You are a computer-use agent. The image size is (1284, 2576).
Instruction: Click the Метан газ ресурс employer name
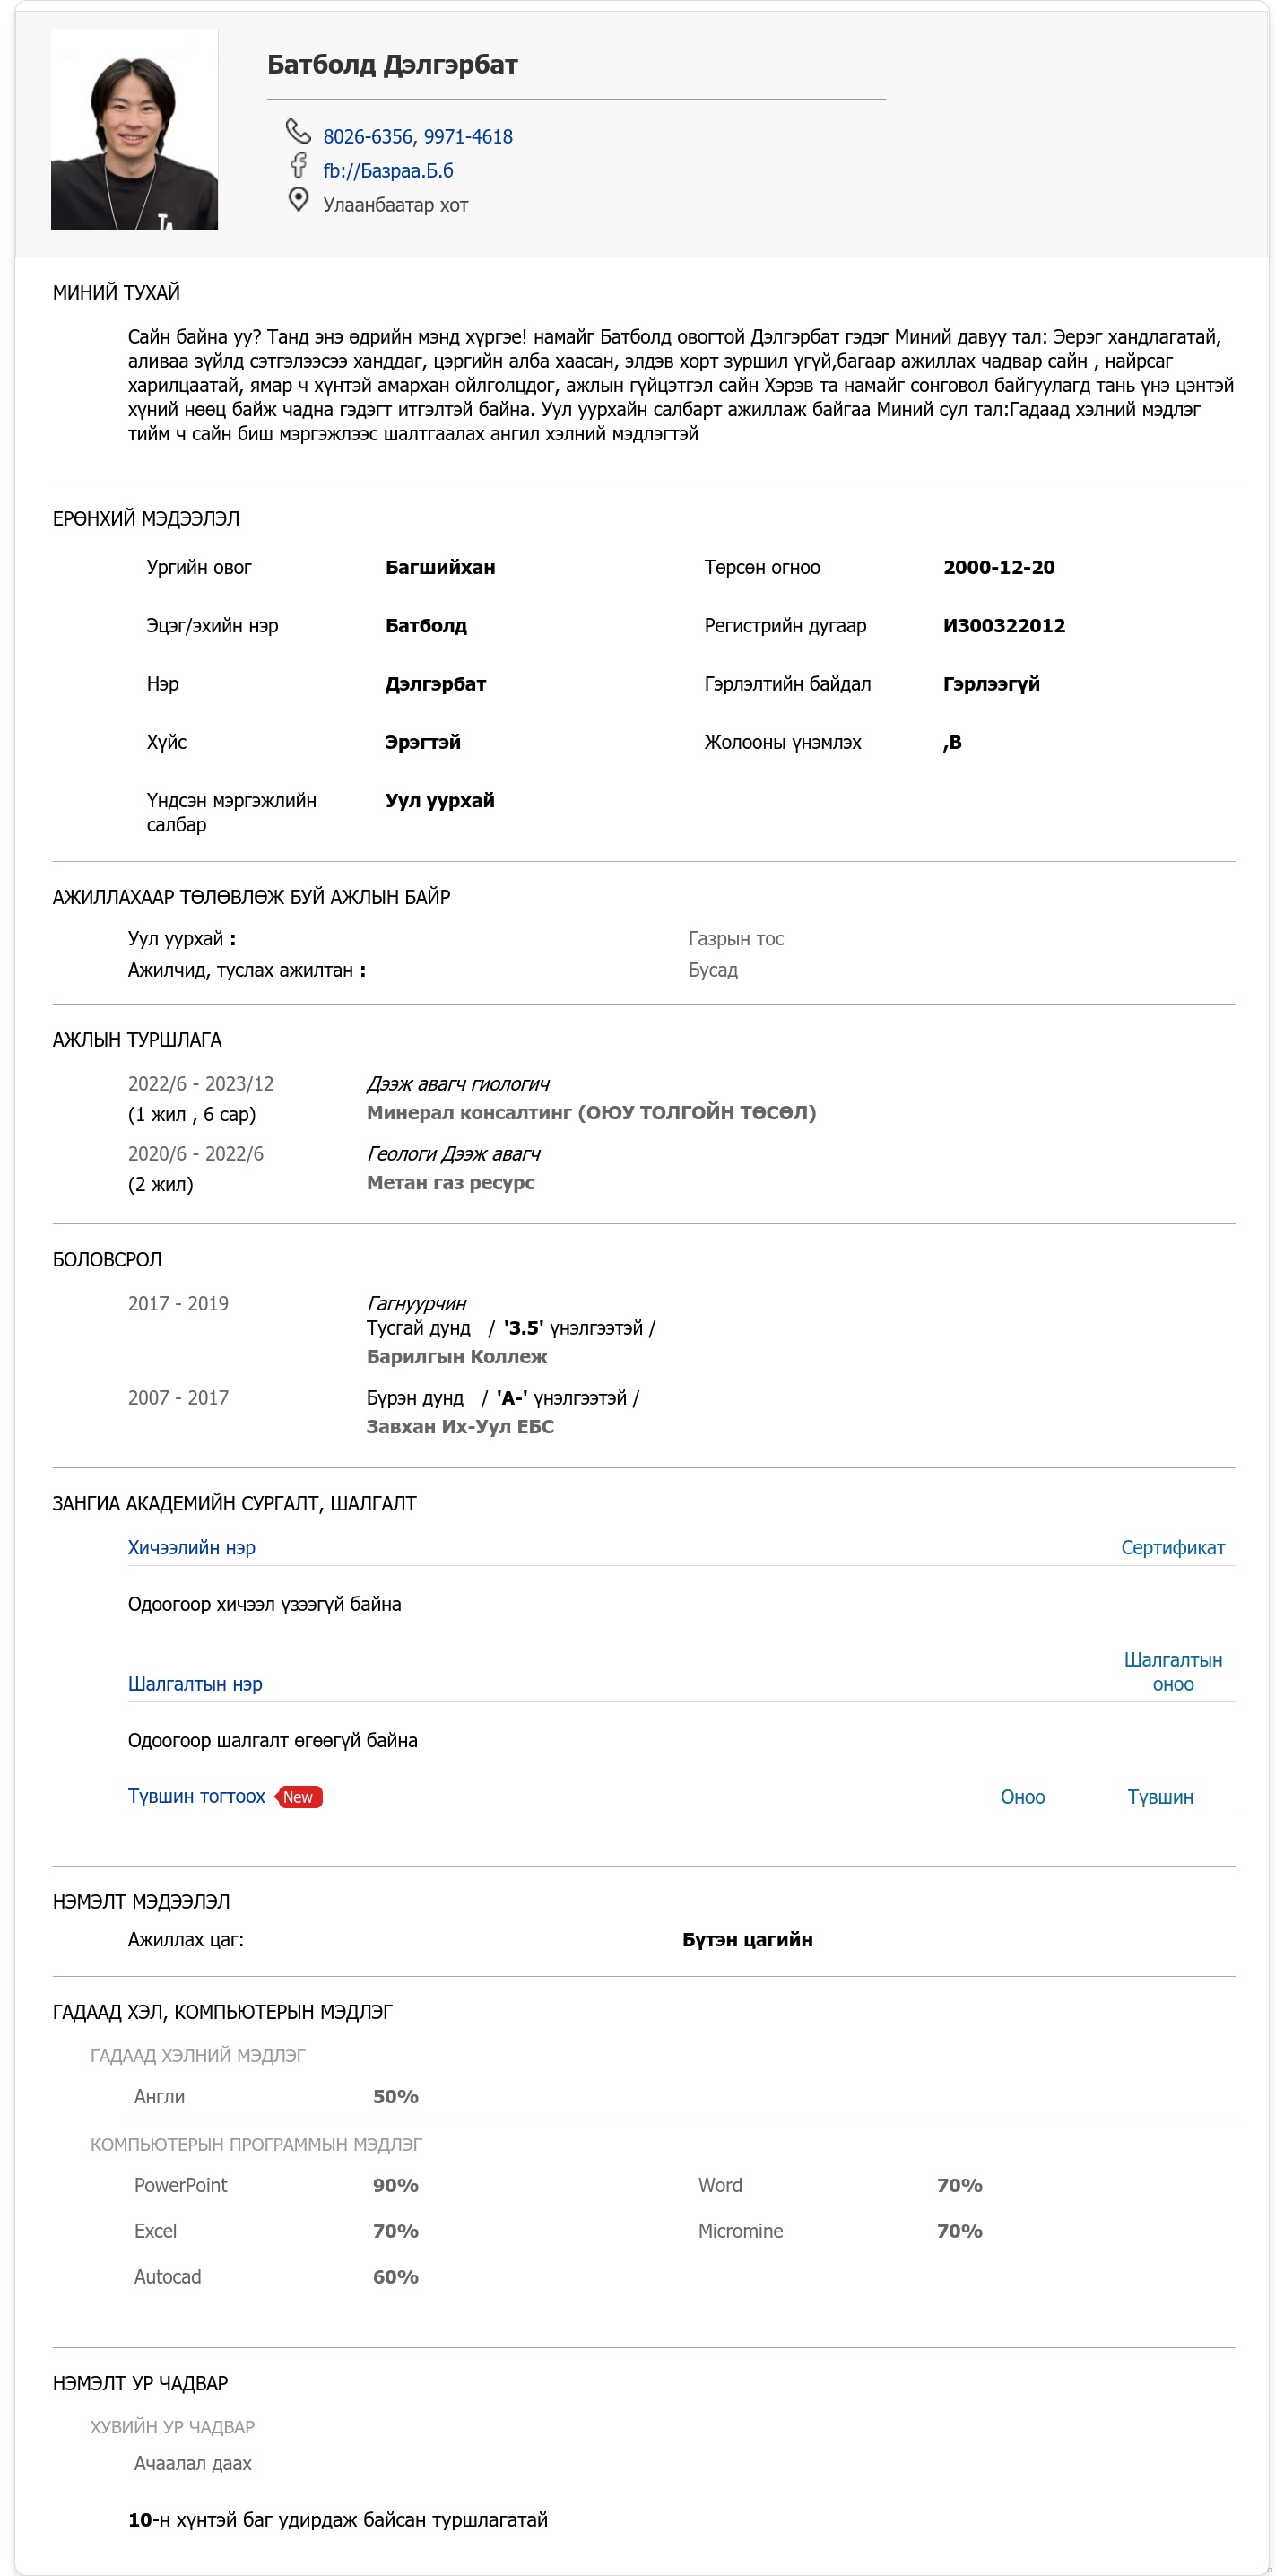click(450, 1183)
